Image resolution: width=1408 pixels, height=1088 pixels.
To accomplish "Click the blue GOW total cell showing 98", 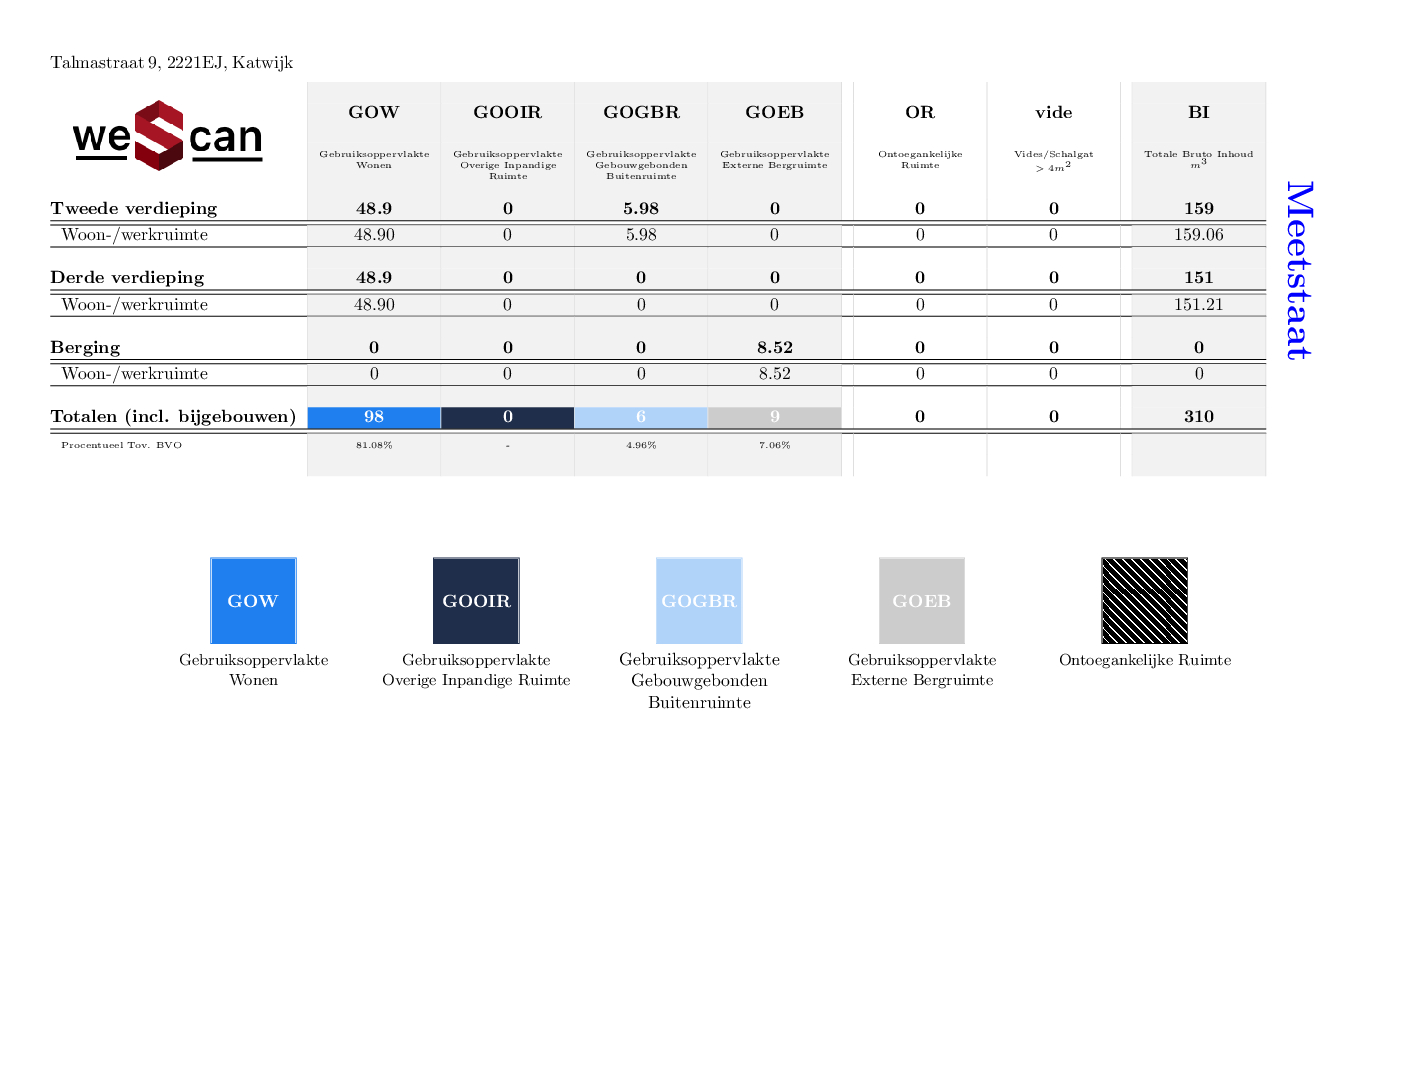I will point(374,417).
